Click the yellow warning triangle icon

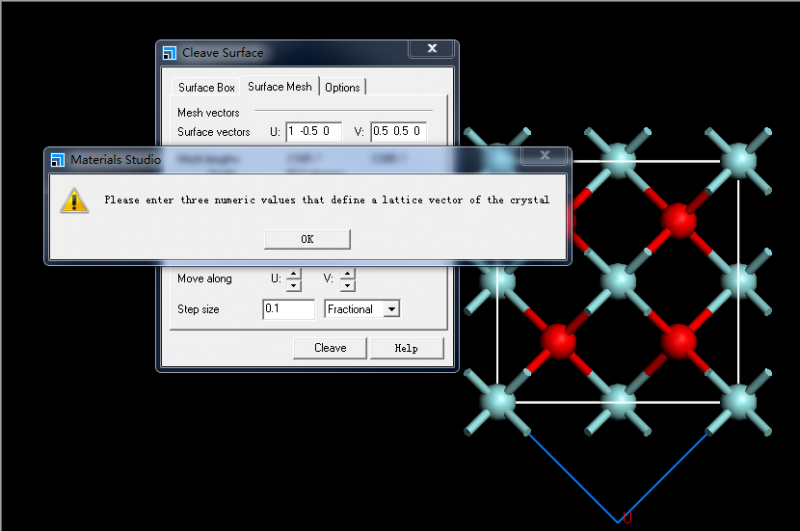[74, 200]
